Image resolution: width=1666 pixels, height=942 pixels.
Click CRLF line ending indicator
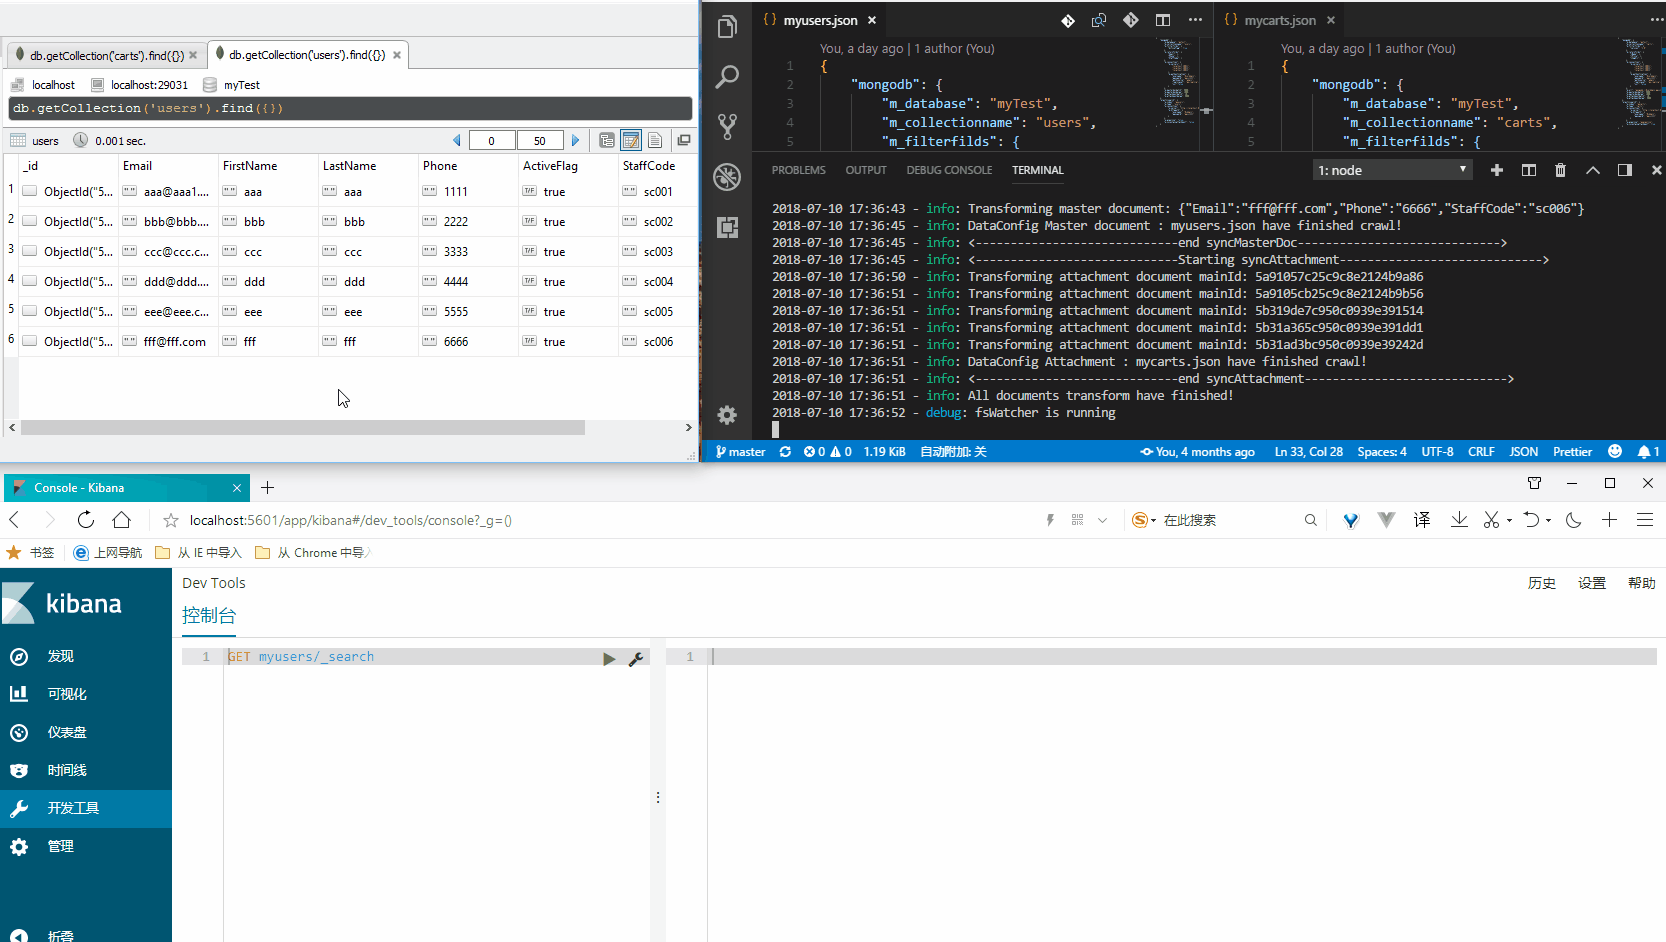pyautogui.click(x=1481, y=452)
